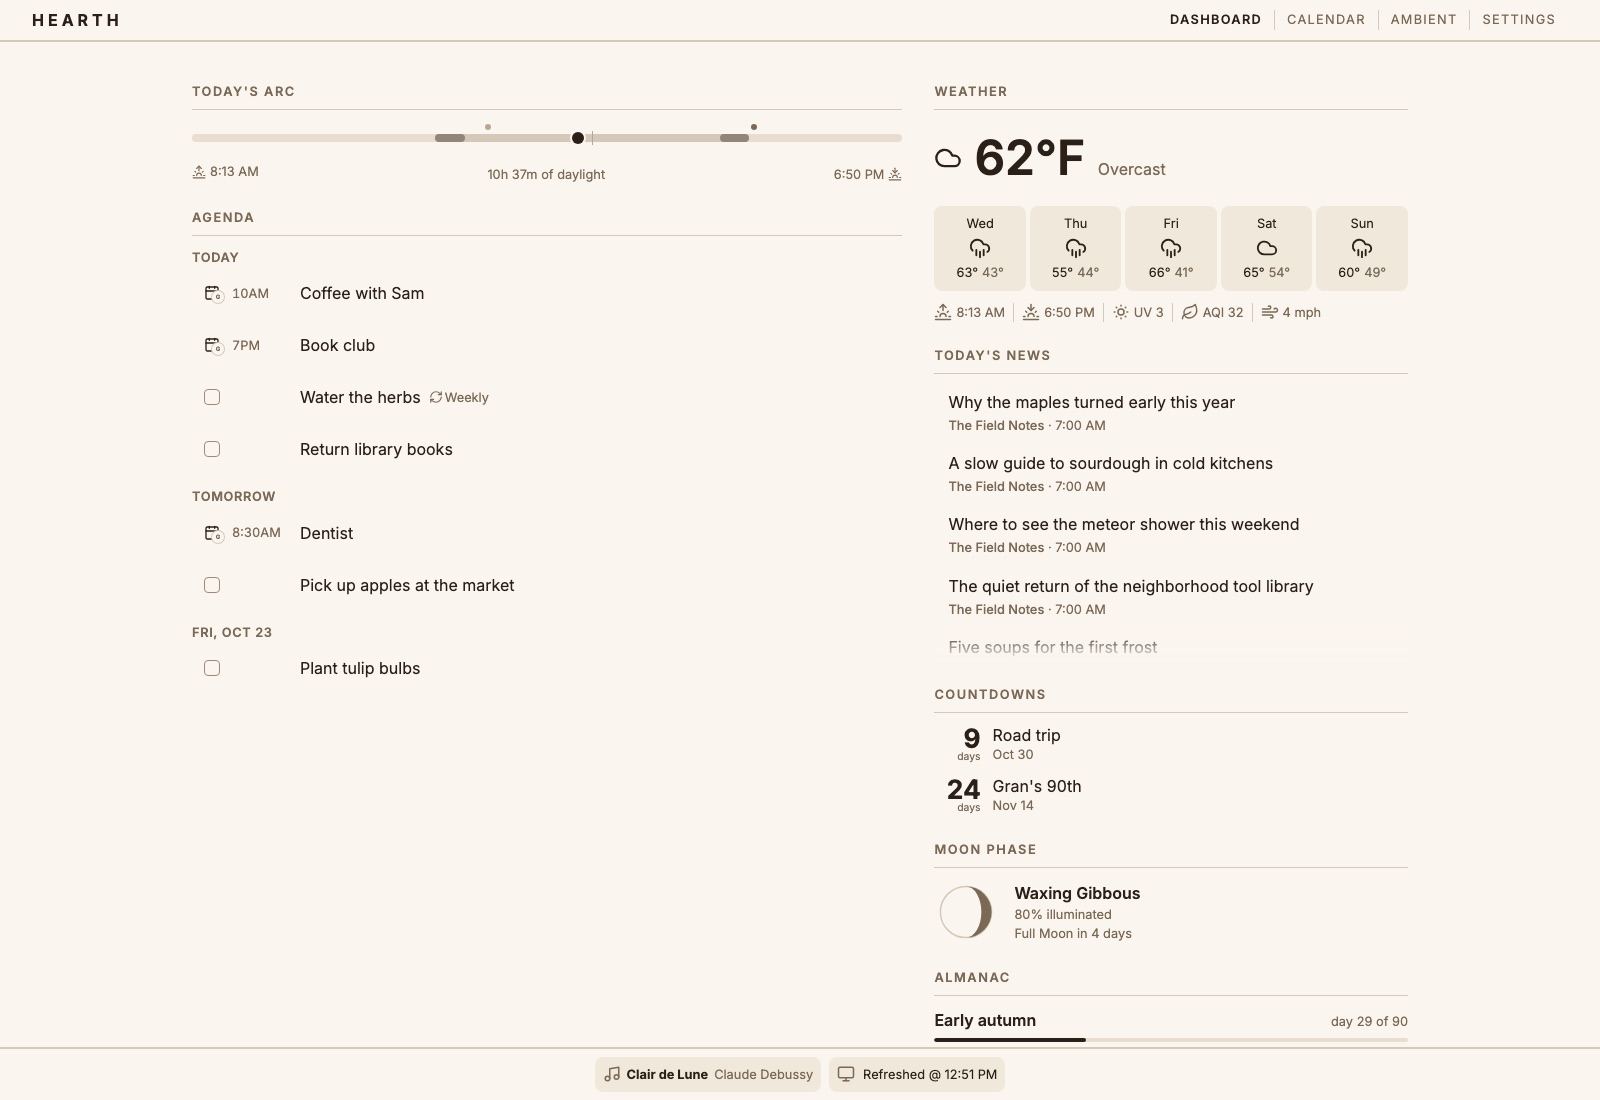Image resolution: width=1600 pixels, height=1100 pixels.
Task: Click the rain icon in the Wed forecast
Action: [980, 248]
